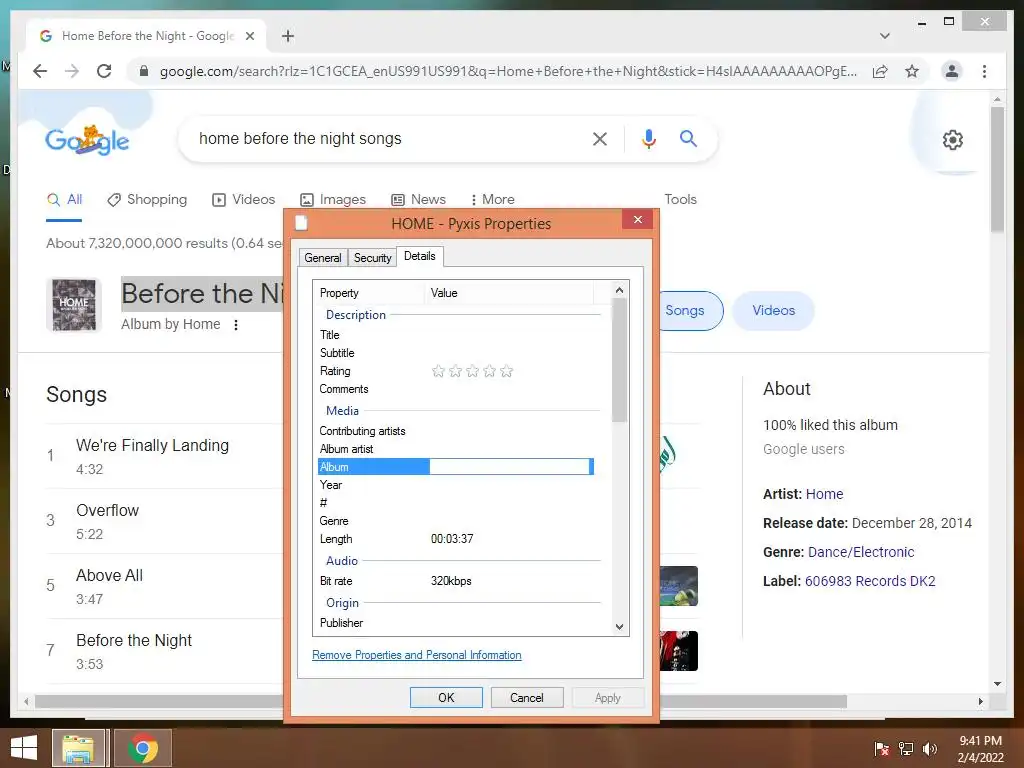Open album options three-dot menu
This screenshot has width=1024, height=768.
236,325
